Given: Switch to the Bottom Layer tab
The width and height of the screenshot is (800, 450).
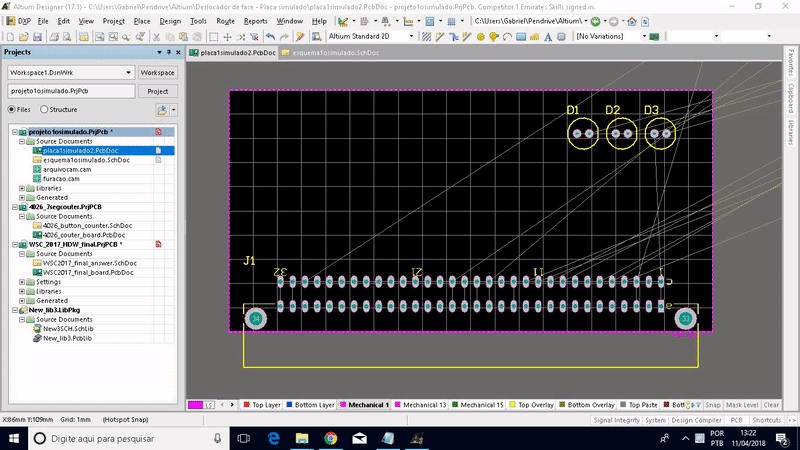Looking at the screenshot, I should tap(310, 405).
